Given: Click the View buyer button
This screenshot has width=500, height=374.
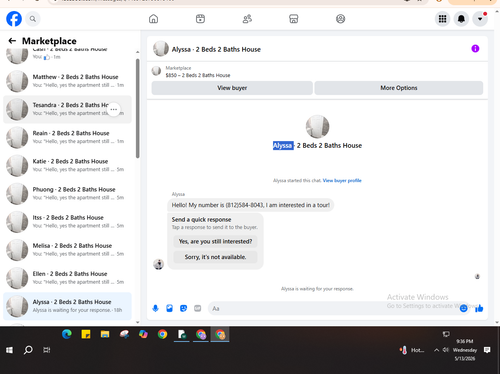Looking at the screenshot, I should [x=232, y=88].
